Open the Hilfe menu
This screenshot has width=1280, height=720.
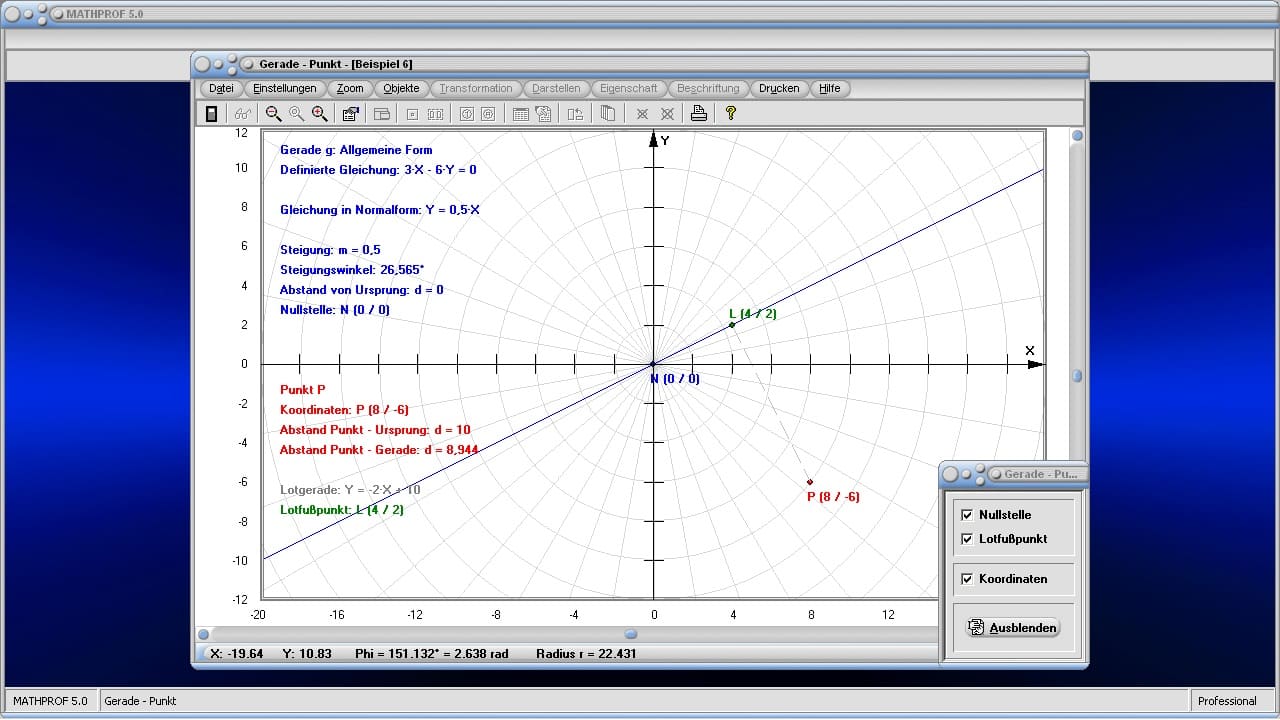830,88
